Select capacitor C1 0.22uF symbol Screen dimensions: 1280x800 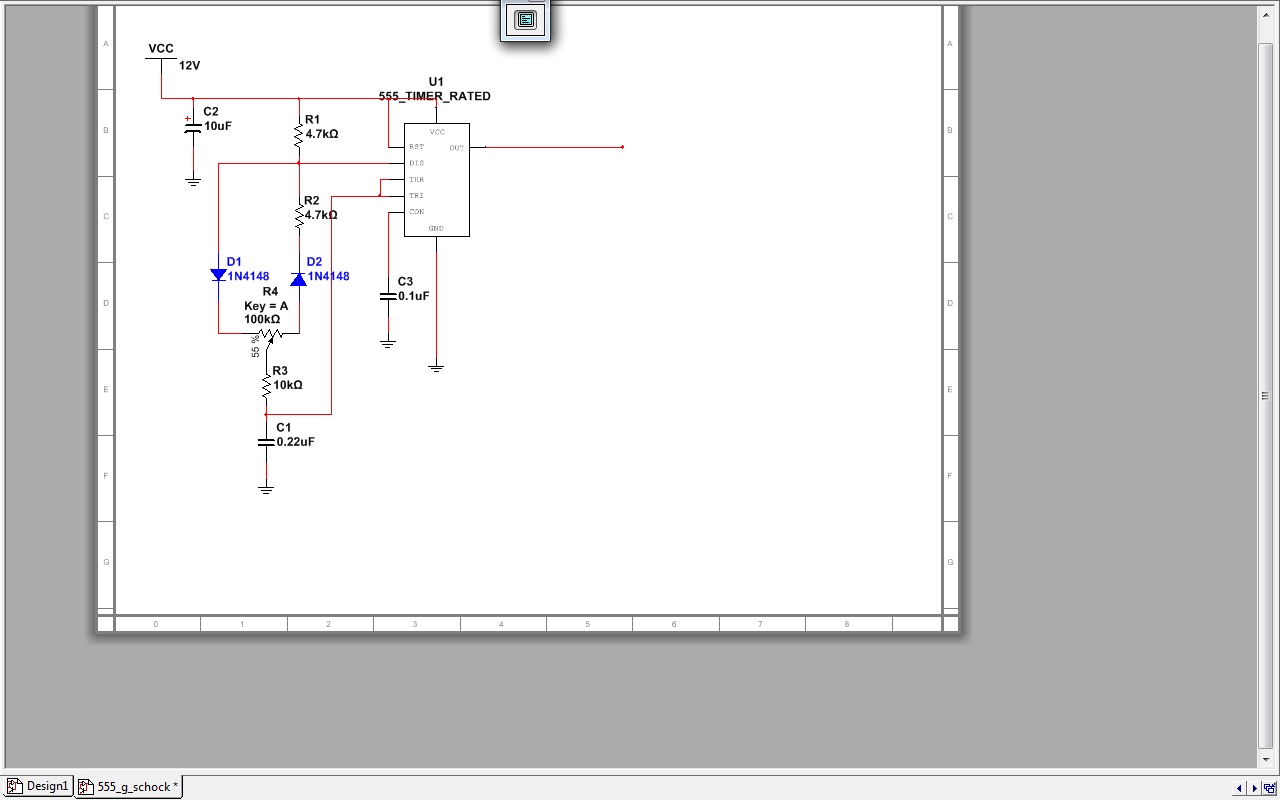click(266, 441)
